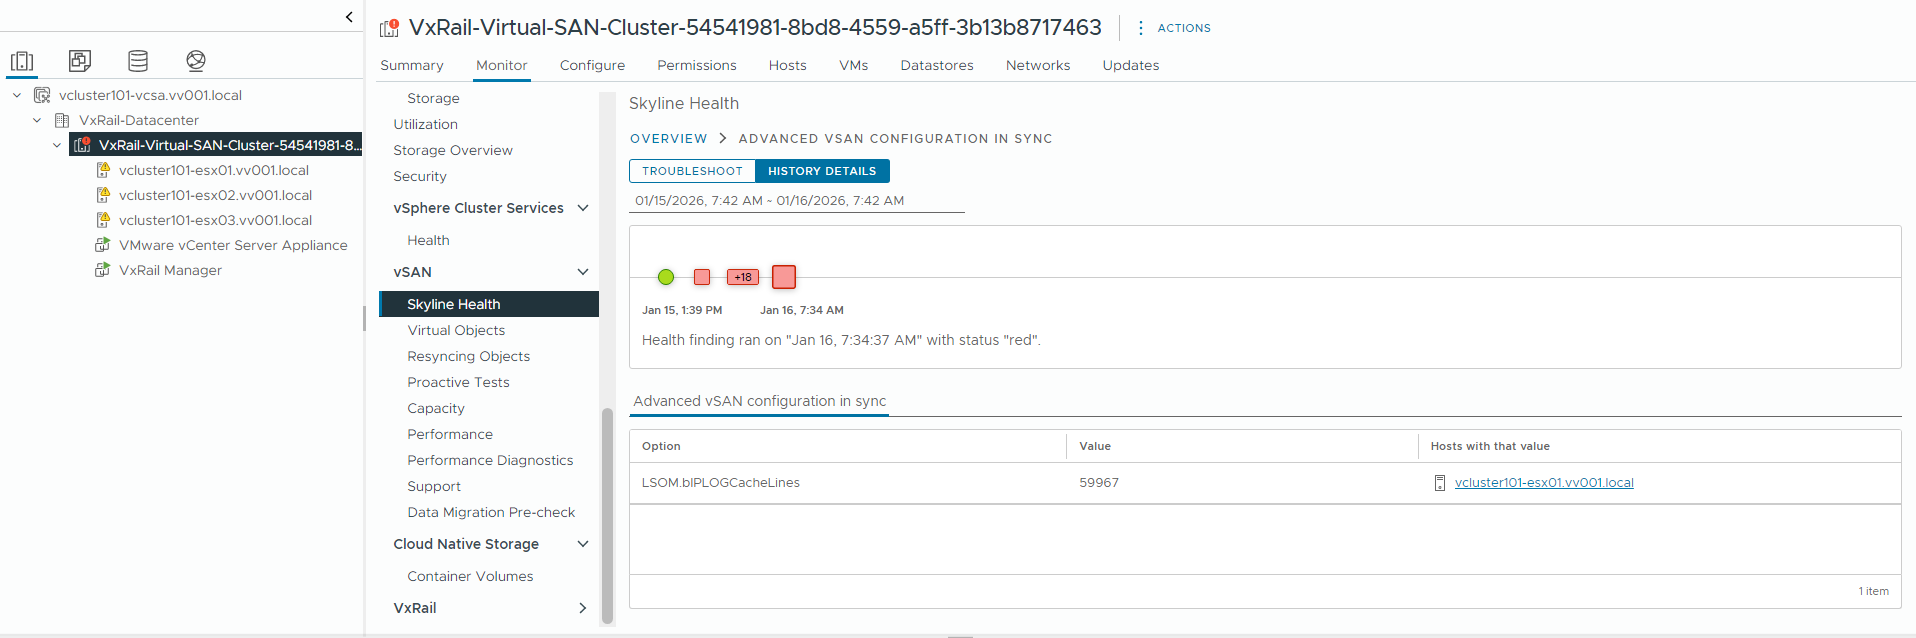Image resolution: width=1916 pixels, height=638 pixels.
Task: Select the large red latest timeline marker
Action: (784, 277)
